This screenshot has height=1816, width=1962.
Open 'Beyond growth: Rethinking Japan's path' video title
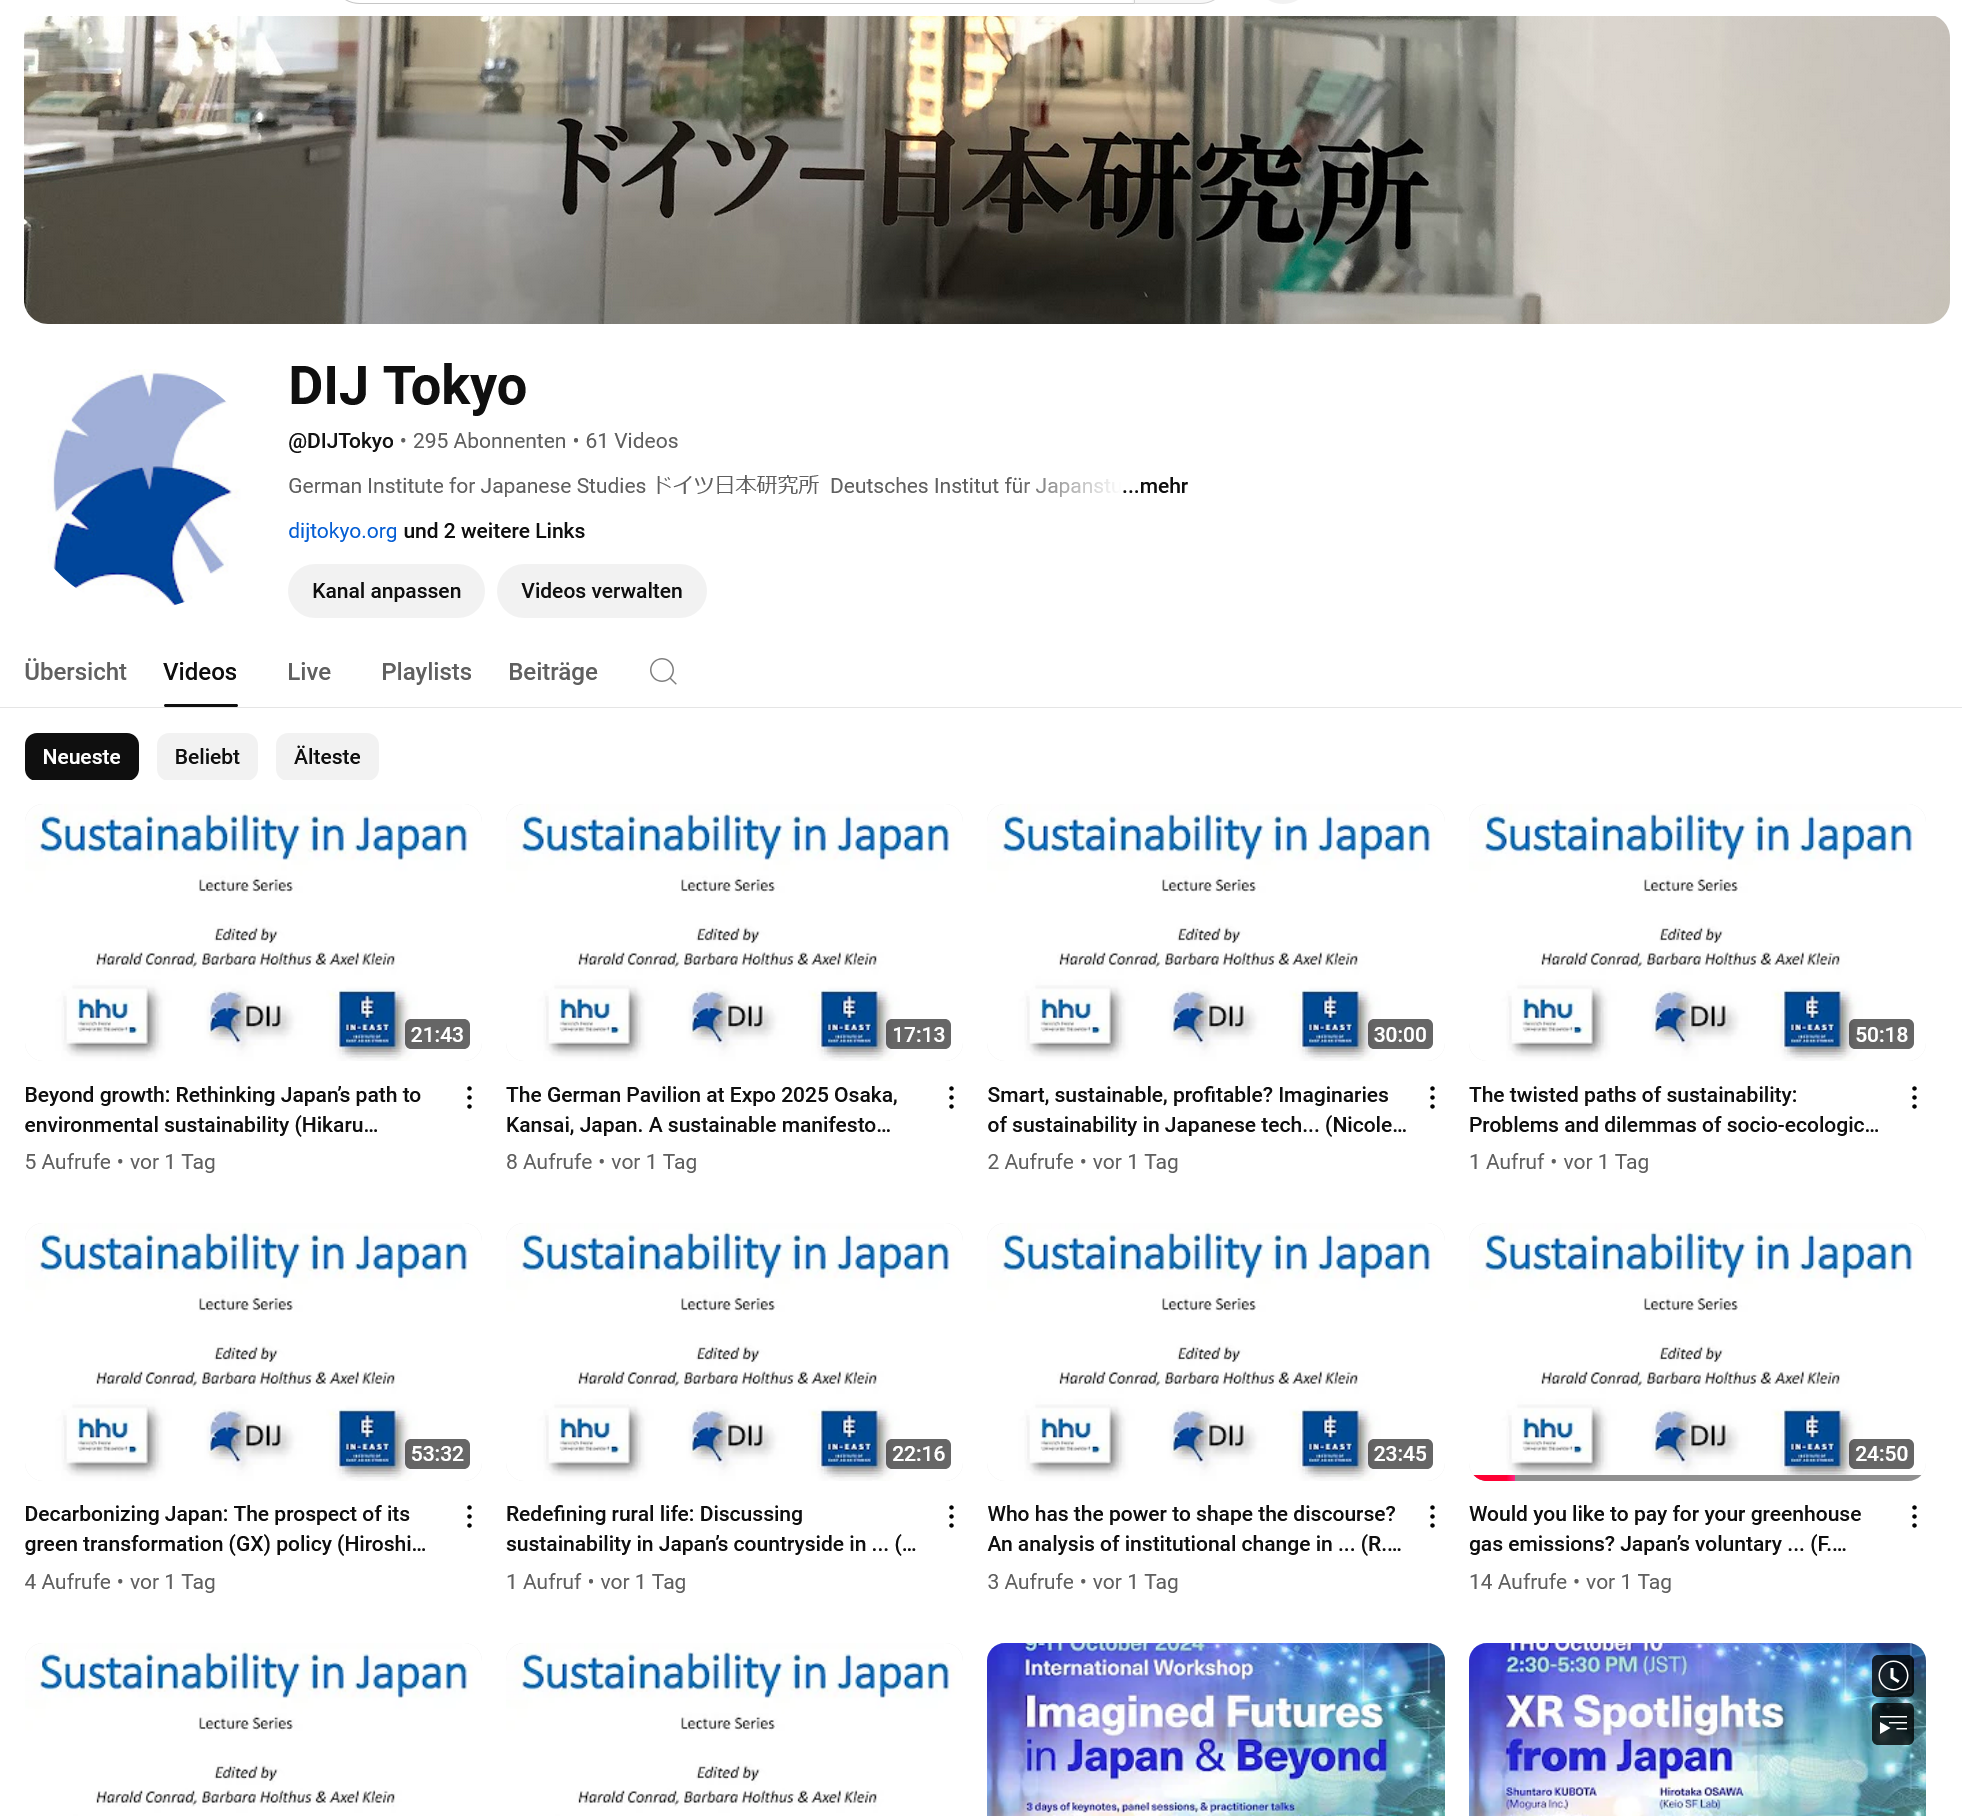223,1110
